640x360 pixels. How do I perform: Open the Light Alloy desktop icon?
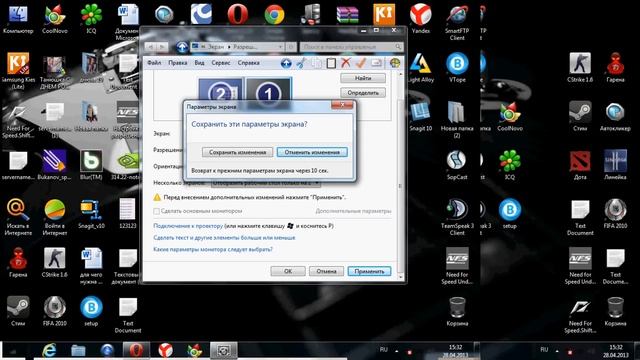coord(420,68)
